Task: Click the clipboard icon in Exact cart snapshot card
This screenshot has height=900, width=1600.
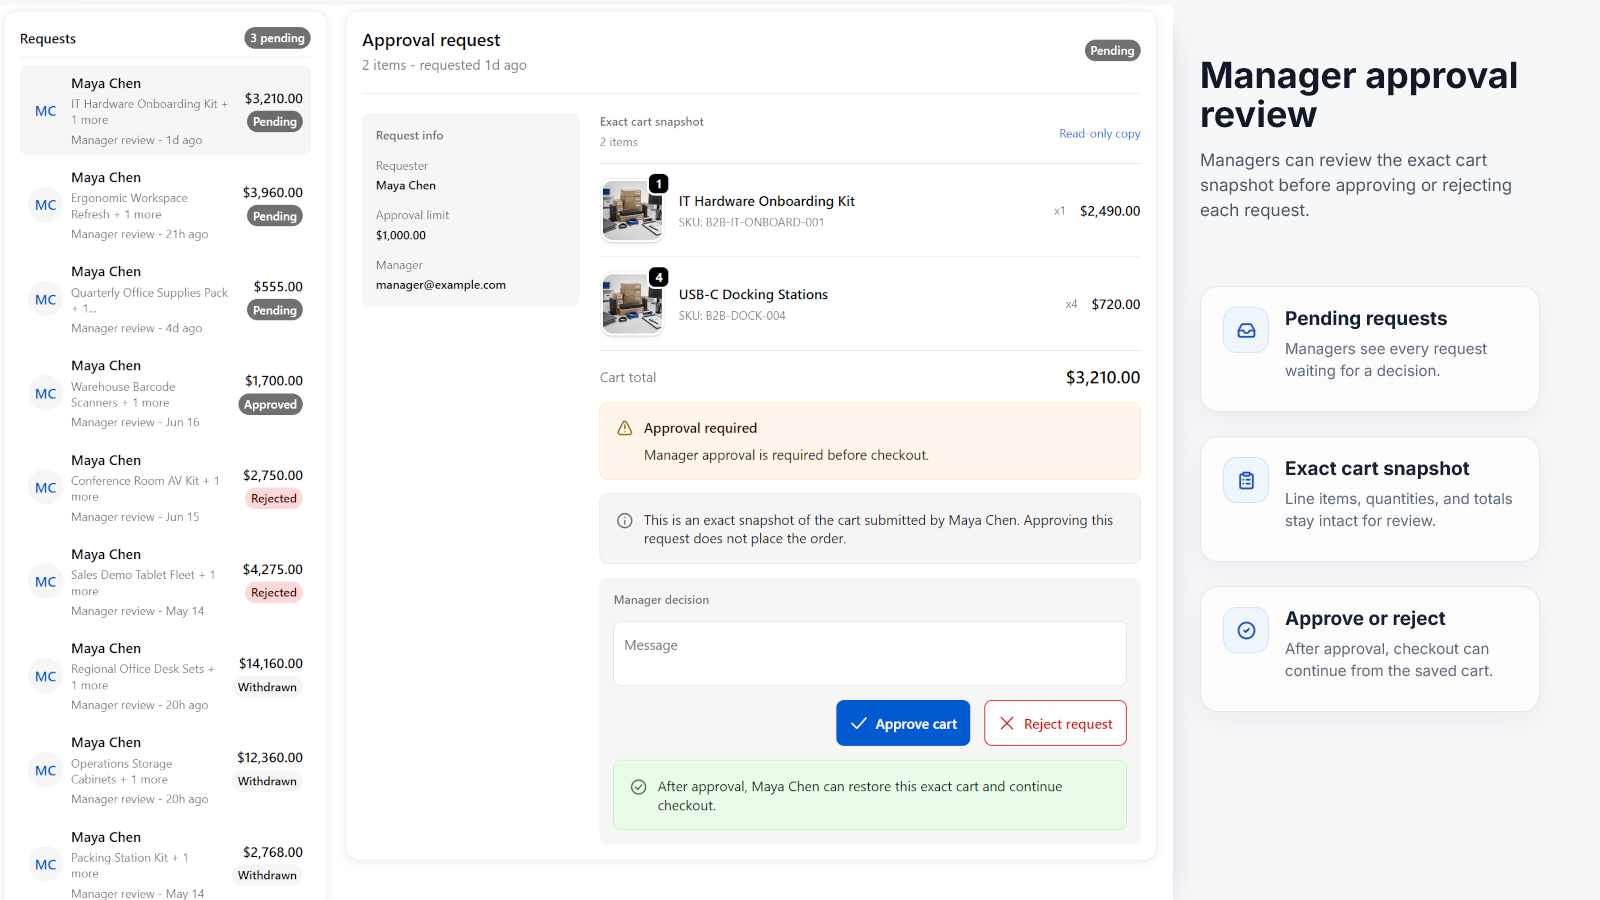Action: point(1246,481)
